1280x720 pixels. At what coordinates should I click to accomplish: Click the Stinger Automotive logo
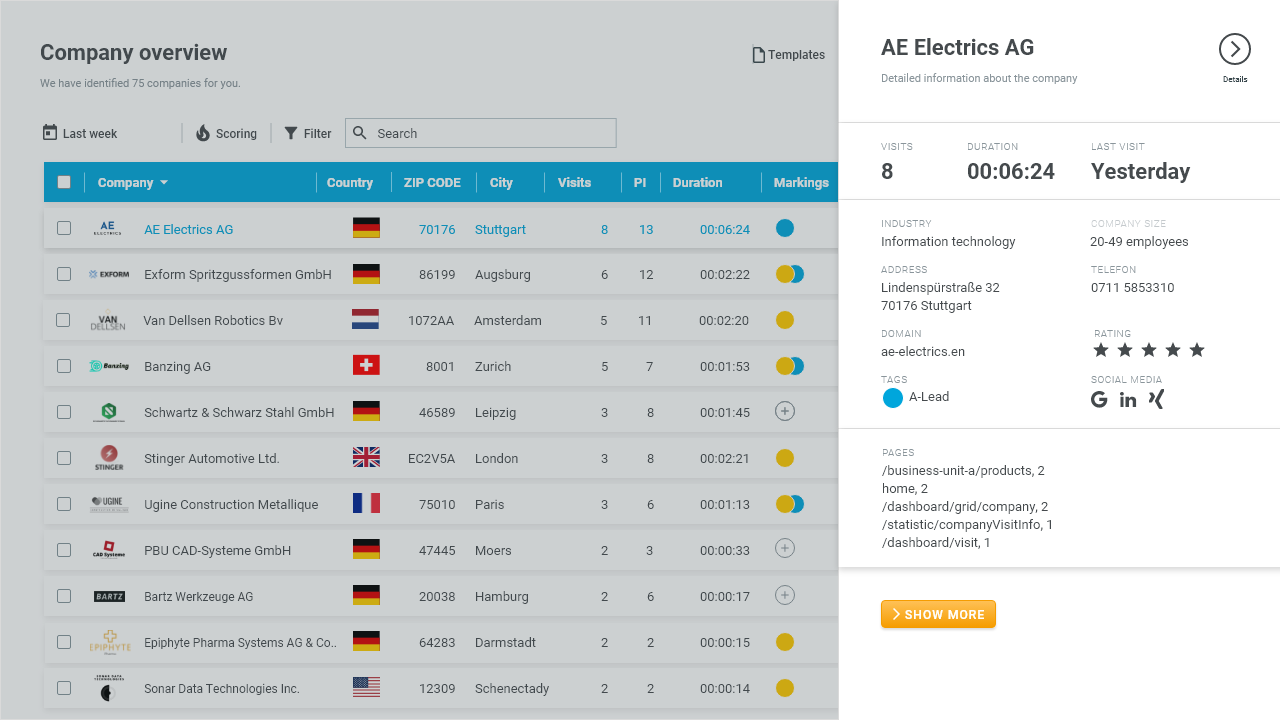109,458
